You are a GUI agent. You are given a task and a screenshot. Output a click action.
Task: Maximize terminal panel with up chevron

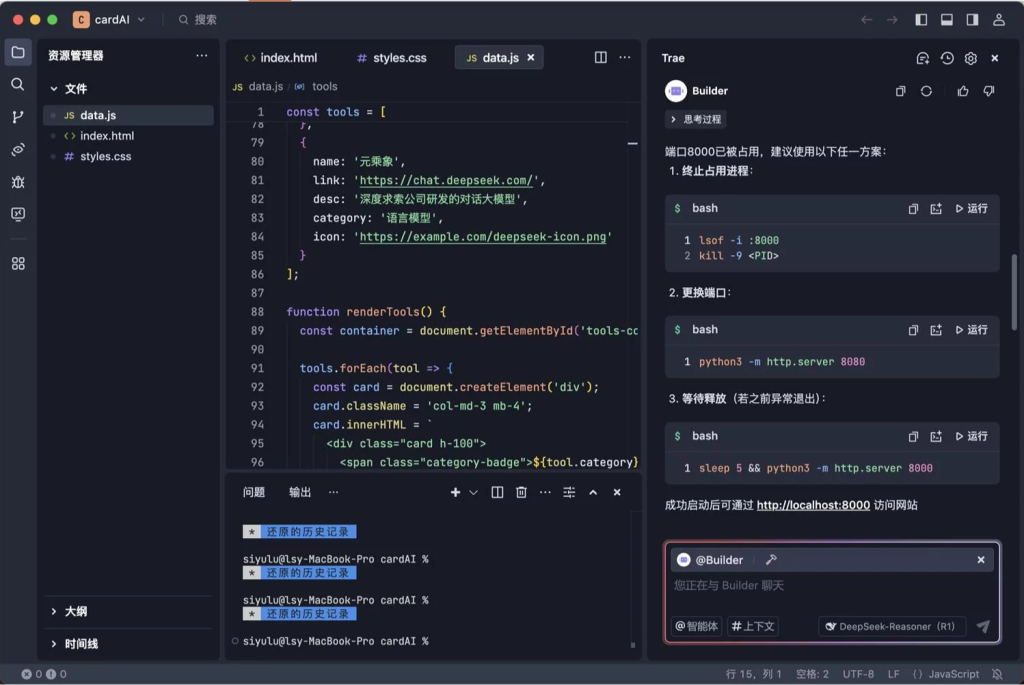tap(593, 492)
